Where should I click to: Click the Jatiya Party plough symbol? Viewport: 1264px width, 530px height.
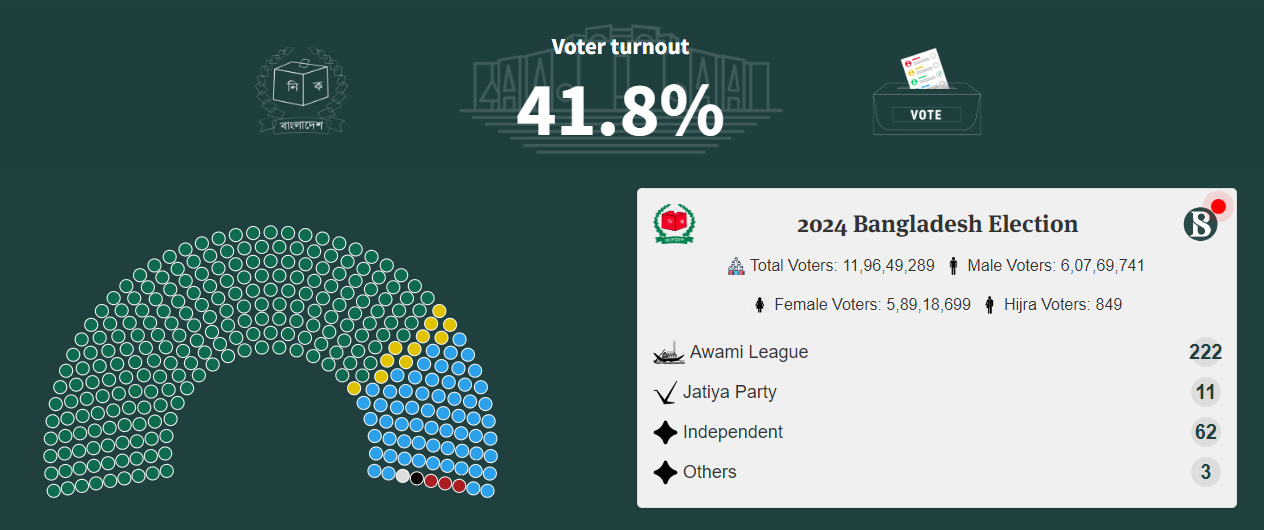coord(665,393)
